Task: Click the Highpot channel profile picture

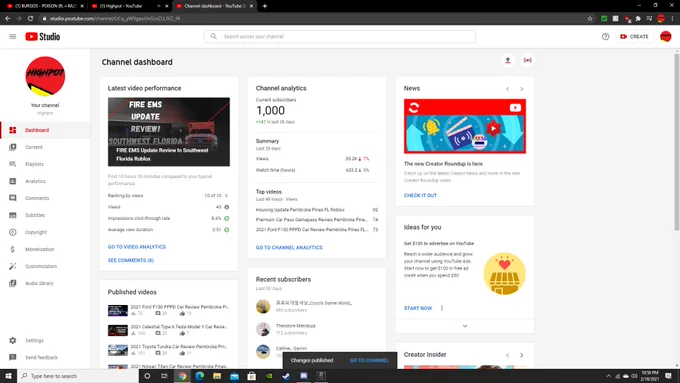Action: (45, 76)
